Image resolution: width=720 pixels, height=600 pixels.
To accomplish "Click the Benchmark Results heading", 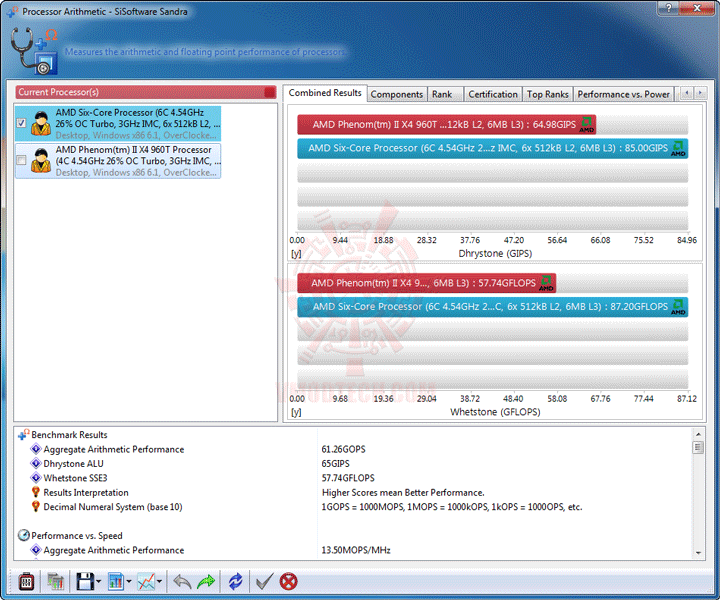I will tap(69, 434).
